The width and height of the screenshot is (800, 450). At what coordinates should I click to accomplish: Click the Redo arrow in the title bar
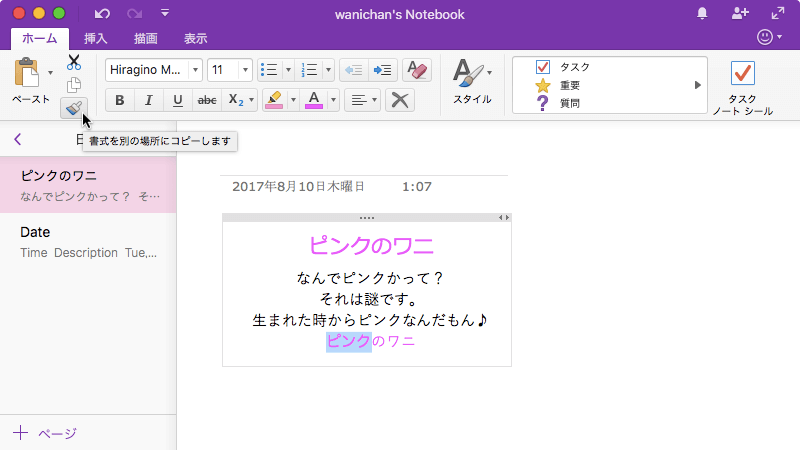pos(134,14)
